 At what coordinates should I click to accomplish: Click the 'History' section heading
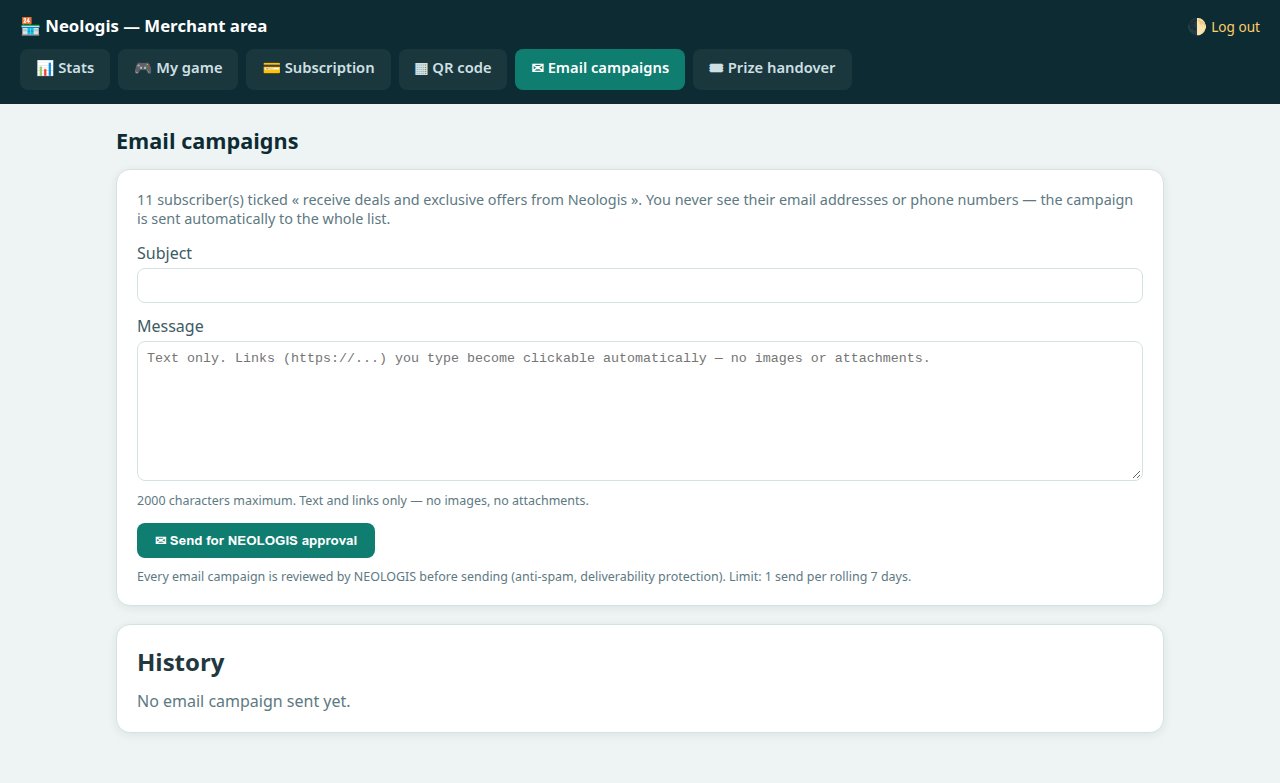(x=181, y=662)
